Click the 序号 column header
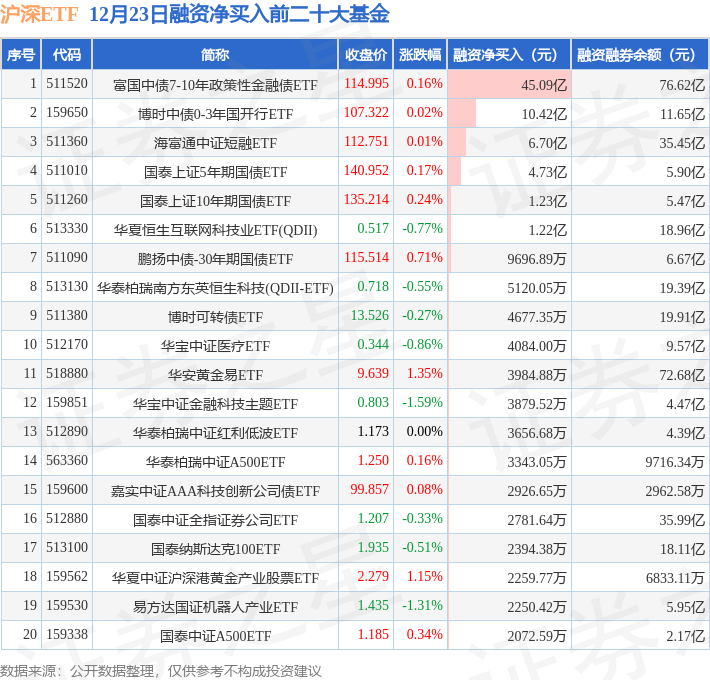Screen dimensions: 710x680 (x=21, y=55)
